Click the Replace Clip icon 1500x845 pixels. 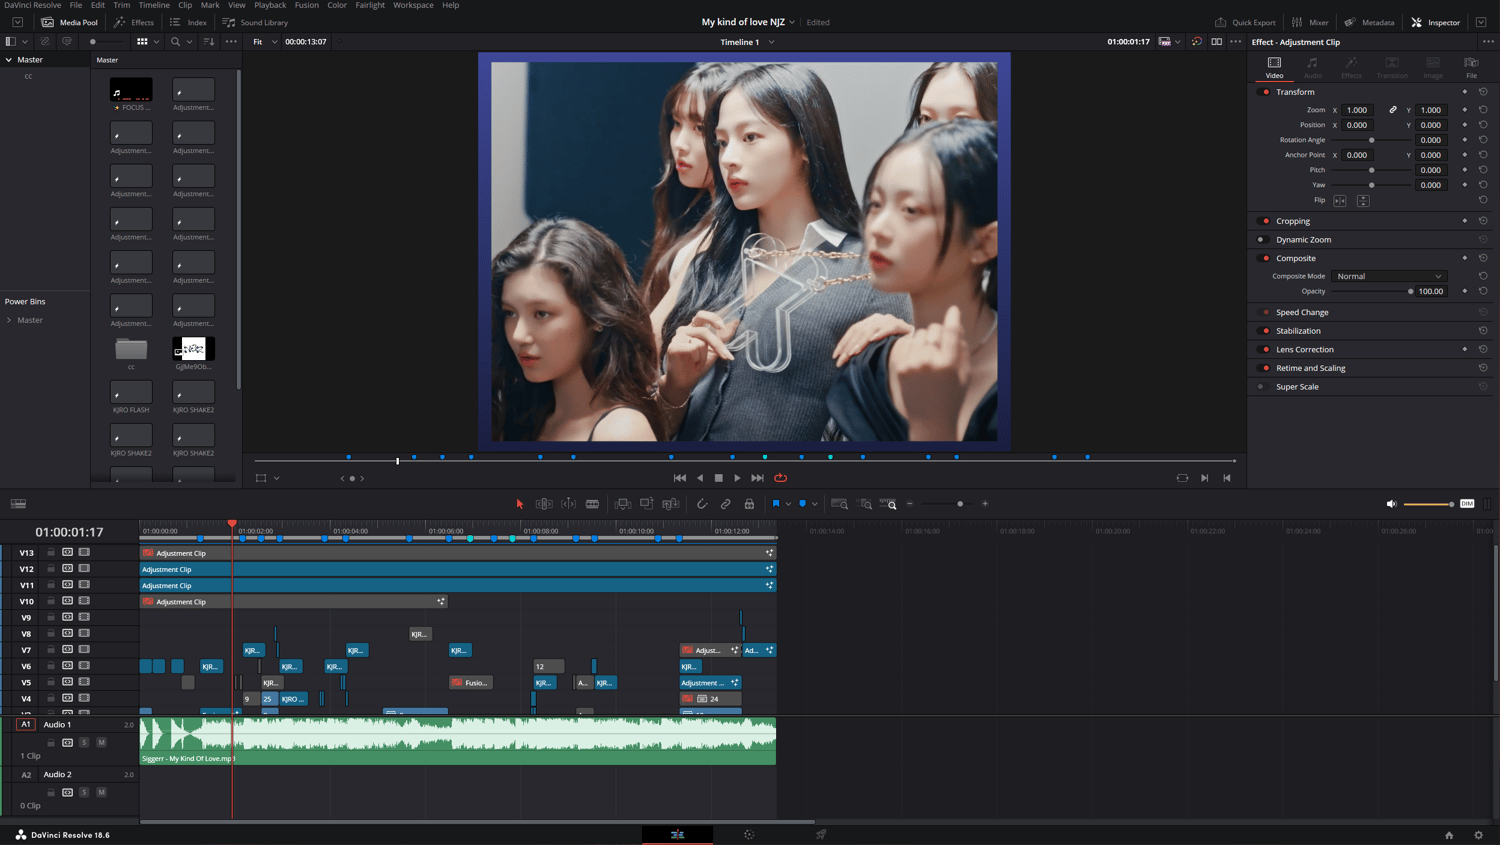[x=671, y=504]
